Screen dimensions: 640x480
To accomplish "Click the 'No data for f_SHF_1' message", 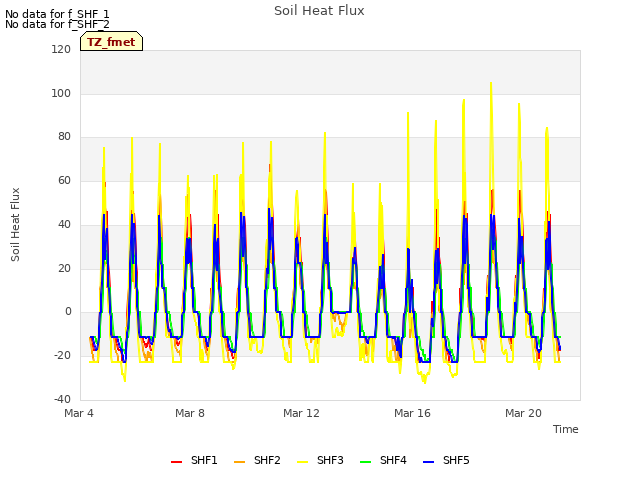I will click(57, 14).
